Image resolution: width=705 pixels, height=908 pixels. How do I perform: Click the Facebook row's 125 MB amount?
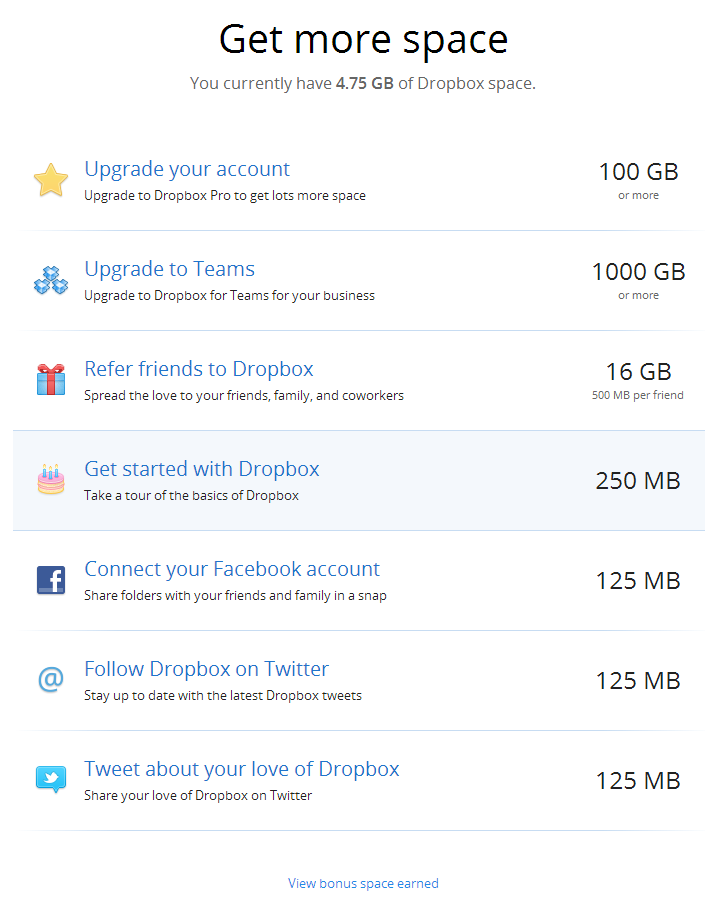pos(638,581)
